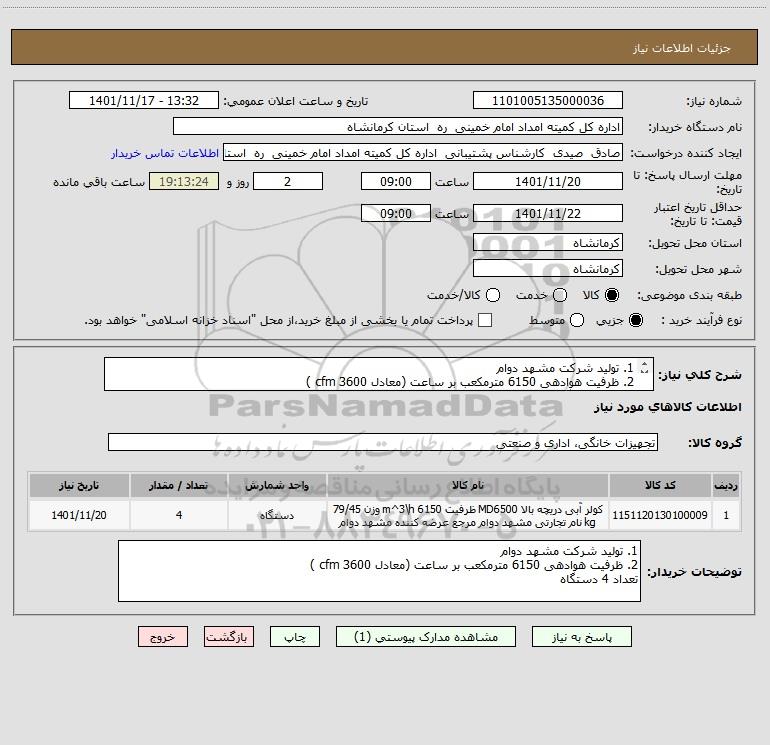Click the ردیف column header
This screenshot has height=745, width=770.
coord(726,485)
